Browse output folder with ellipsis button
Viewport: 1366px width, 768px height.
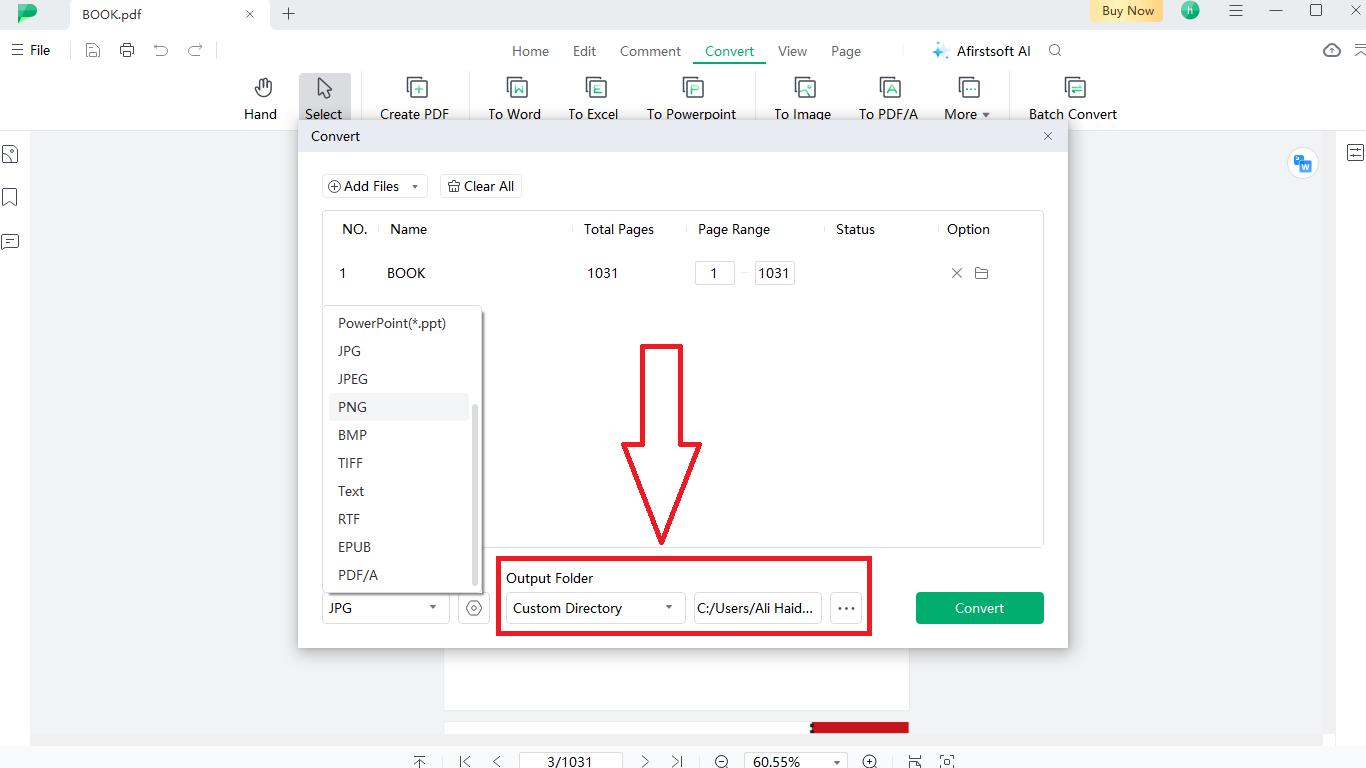coord(846,608)
